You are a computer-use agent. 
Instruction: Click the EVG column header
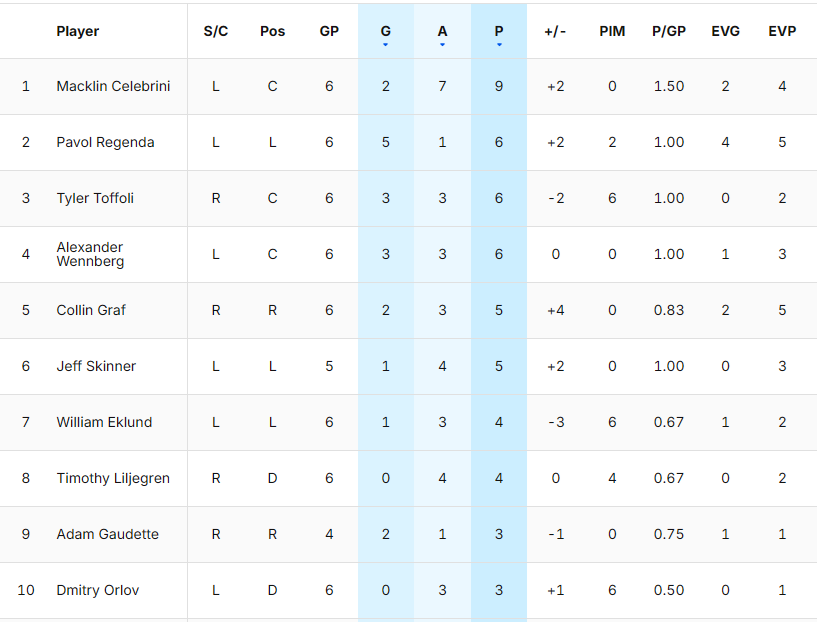pyautogui.click(x=726, y=31)
